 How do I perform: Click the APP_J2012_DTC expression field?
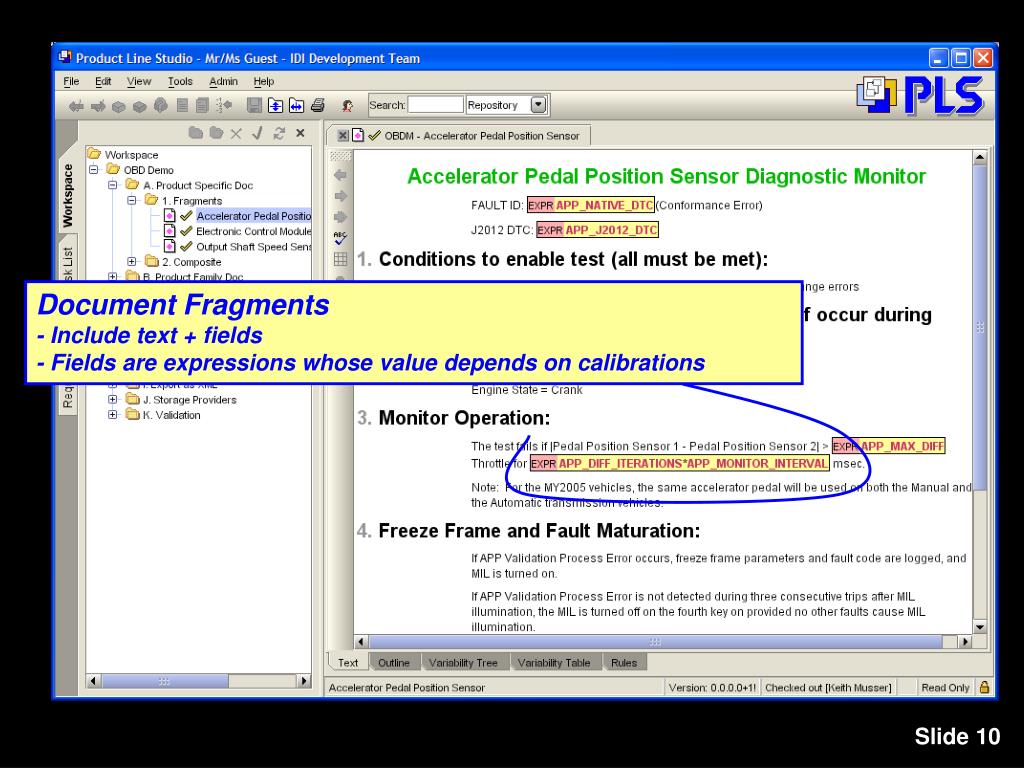[x=597, y=230]
